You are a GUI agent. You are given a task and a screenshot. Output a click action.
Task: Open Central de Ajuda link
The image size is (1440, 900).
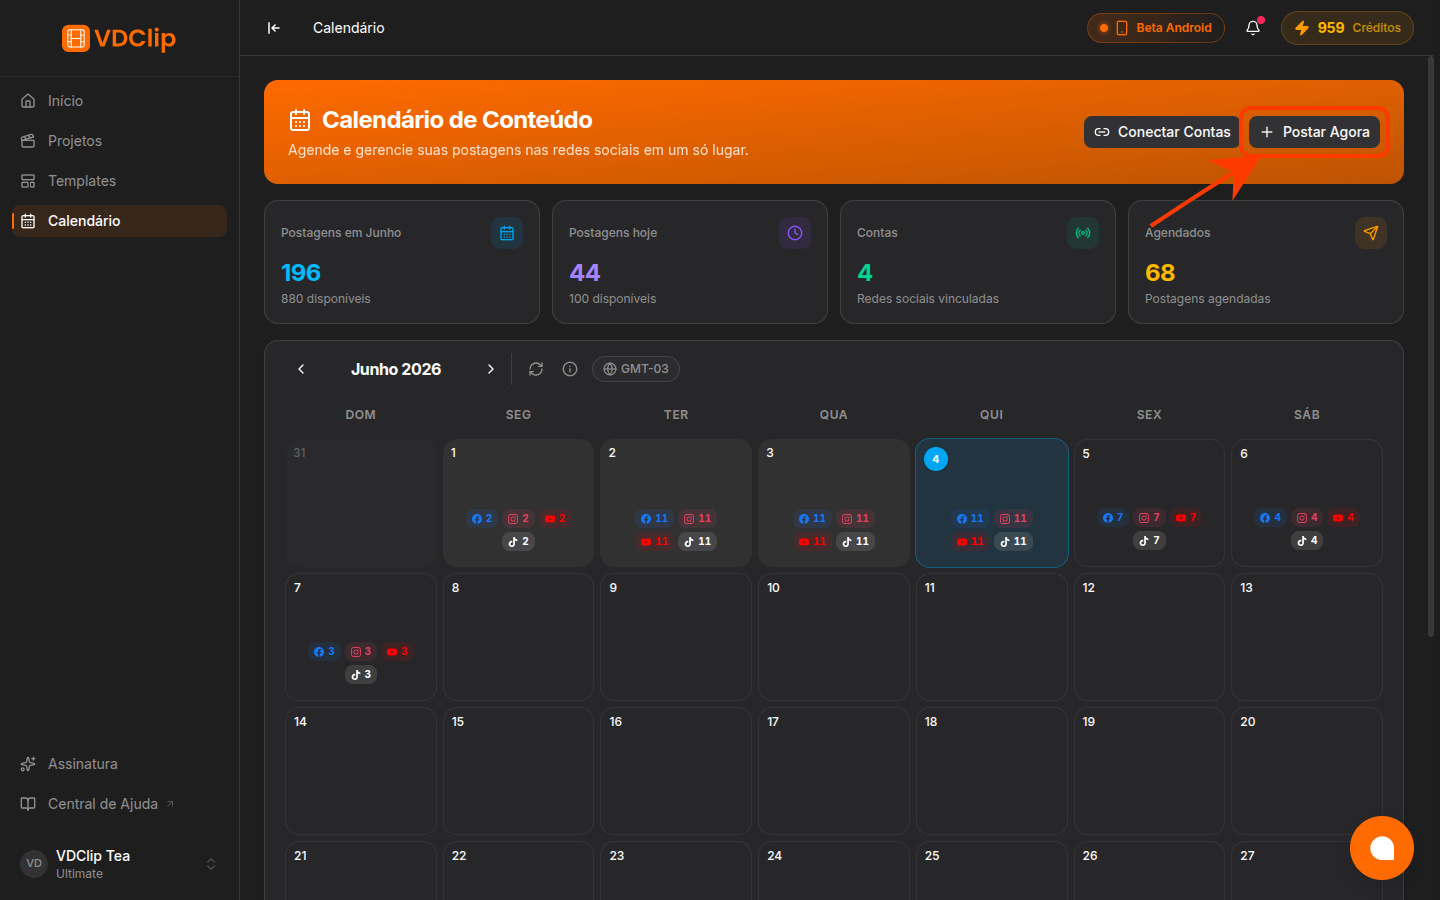[120, 804]
